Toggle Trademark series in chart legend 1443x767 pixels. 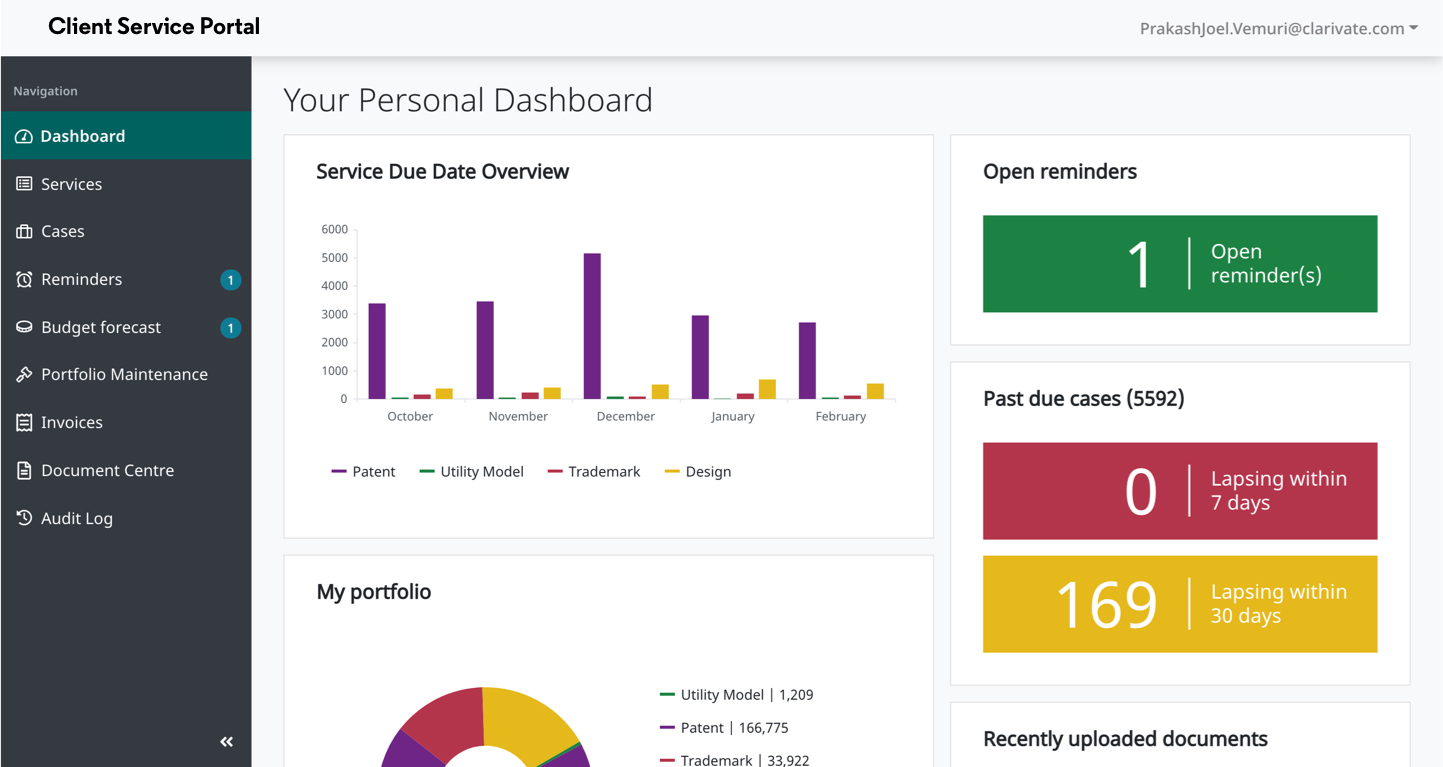[x=594, y=472]
